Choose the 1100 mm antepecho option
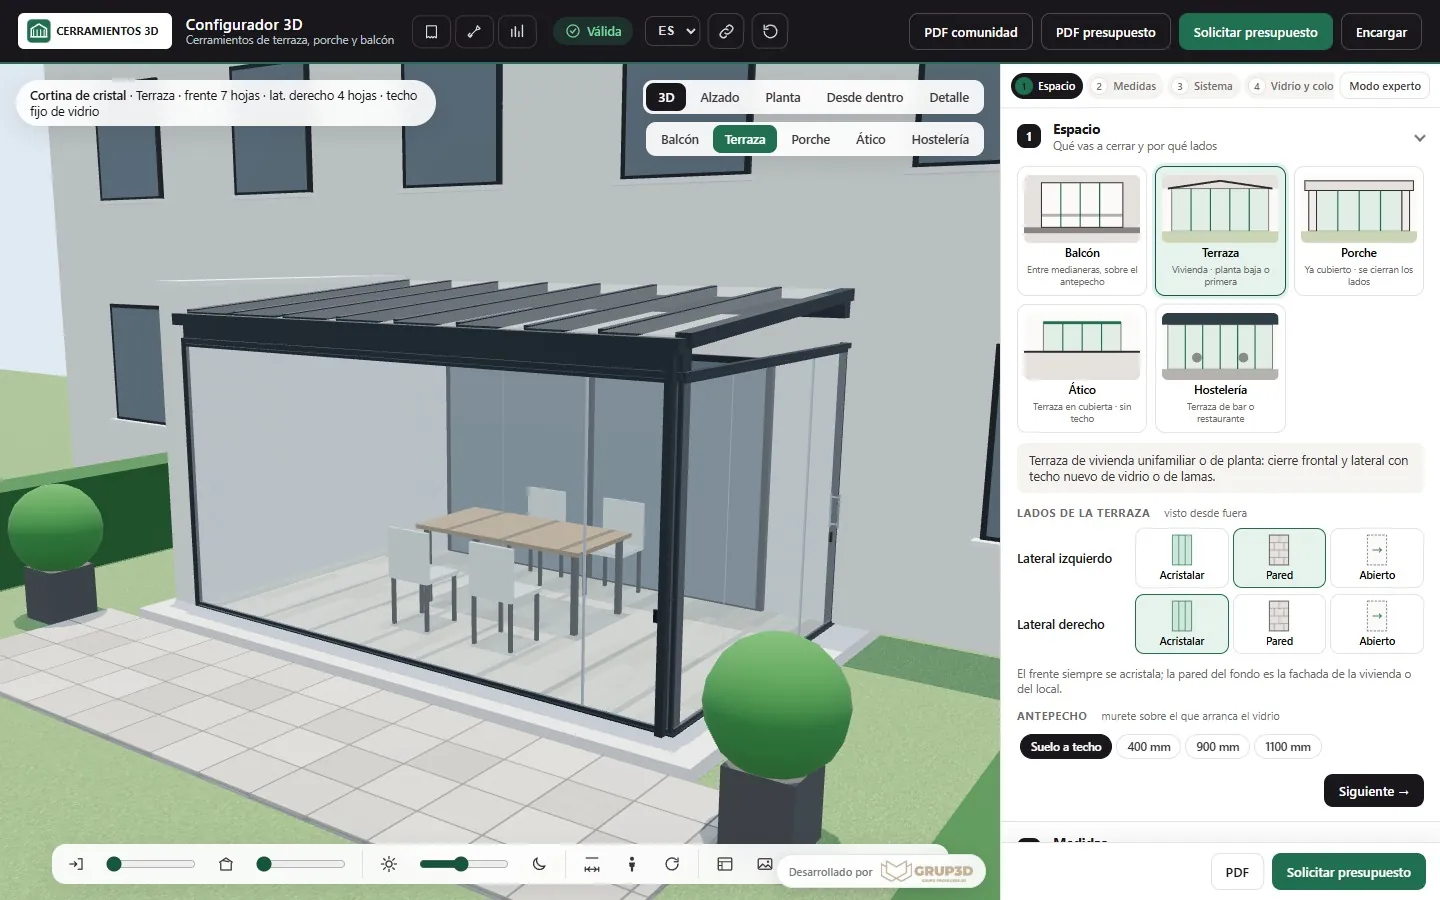This screenshot has height=900, width=1440. pos(1288,747)
